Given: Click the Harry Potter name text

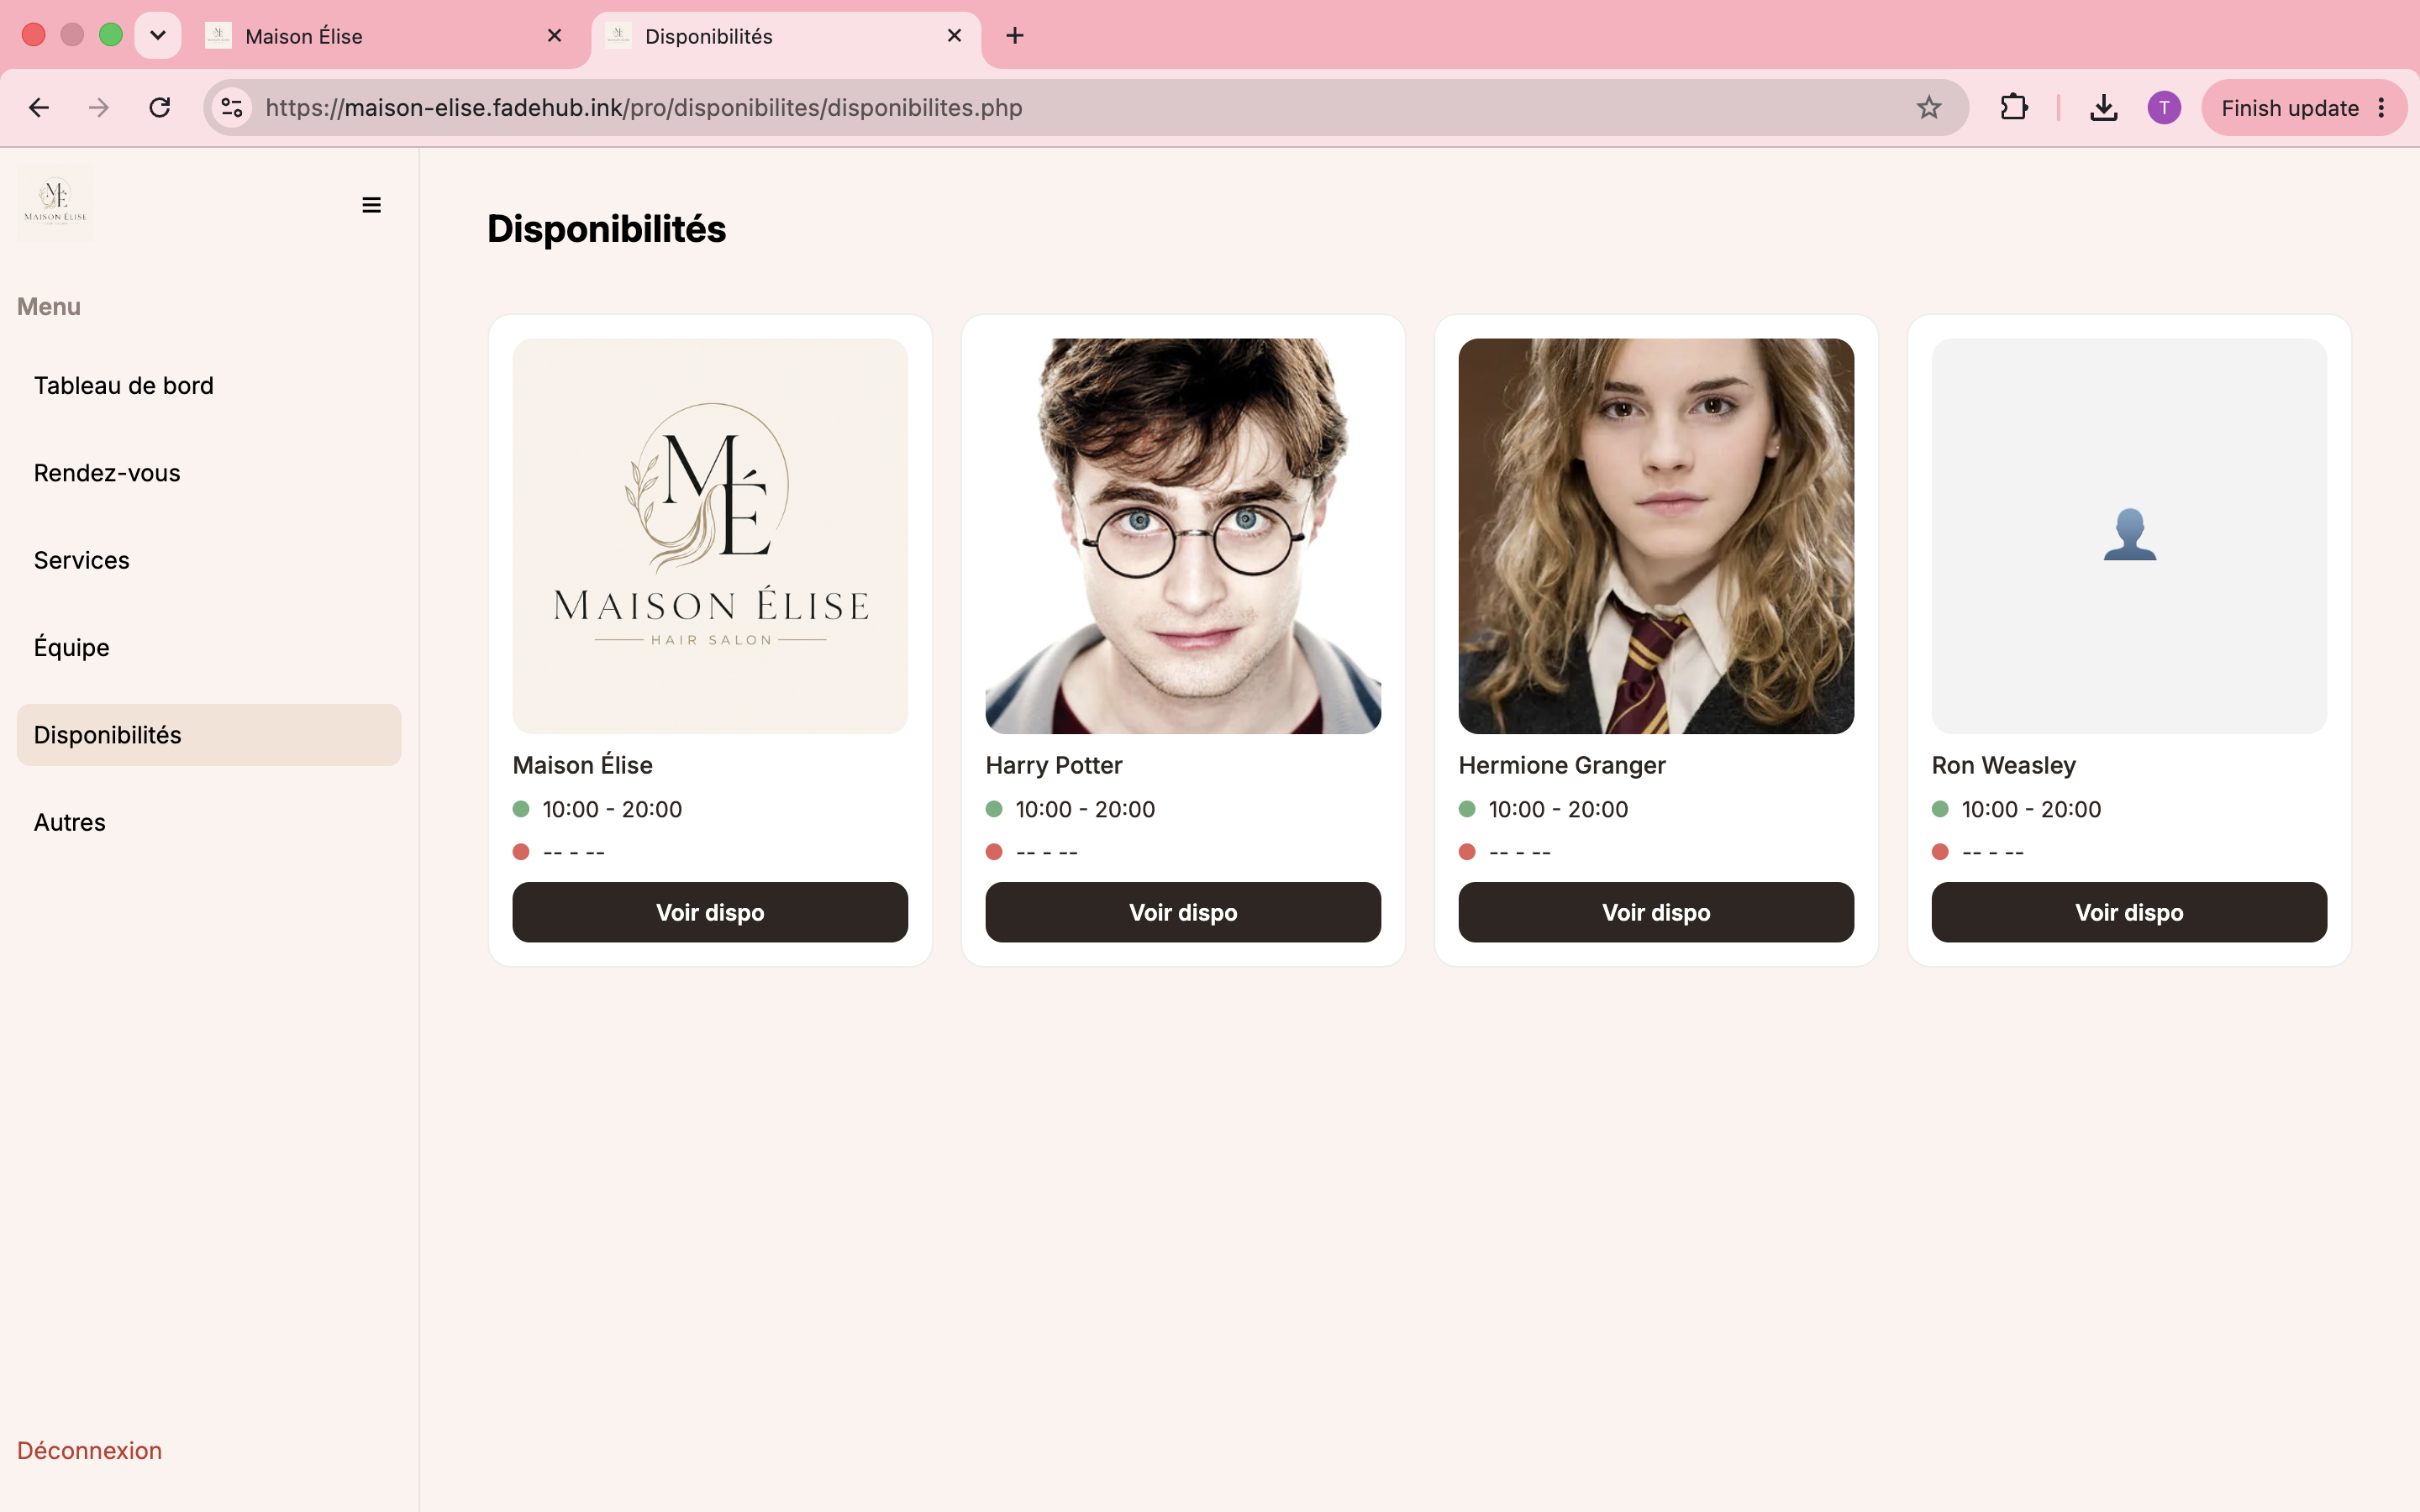Looking at the screenshot, I should click(1054, 765).
